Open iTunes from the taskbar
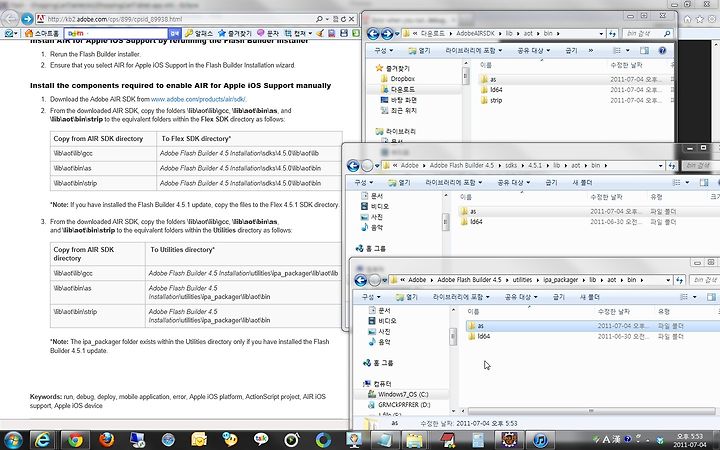The height and width of the screenshot is (450, 720). point(540,440)
